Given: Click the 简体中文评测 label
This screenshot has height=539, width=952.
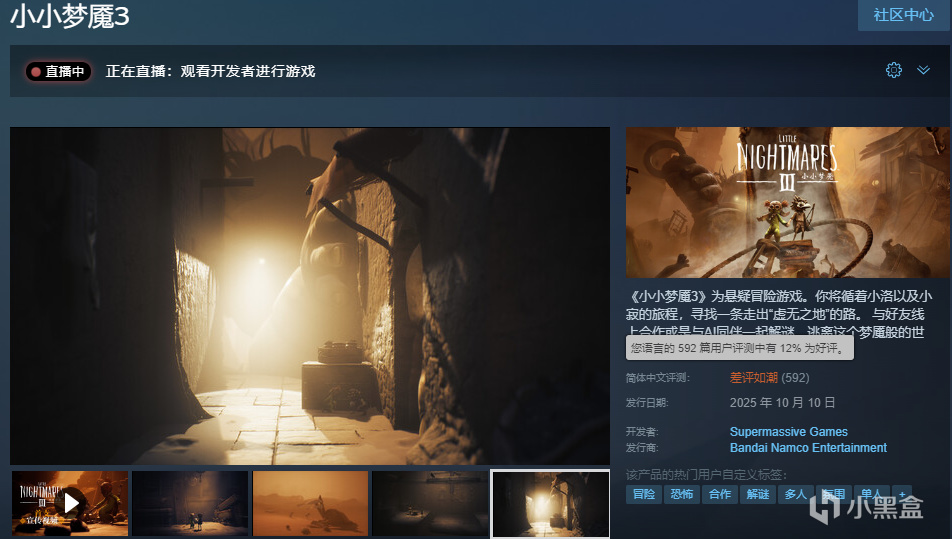Looking at the screenshot, I should point(658,378).
